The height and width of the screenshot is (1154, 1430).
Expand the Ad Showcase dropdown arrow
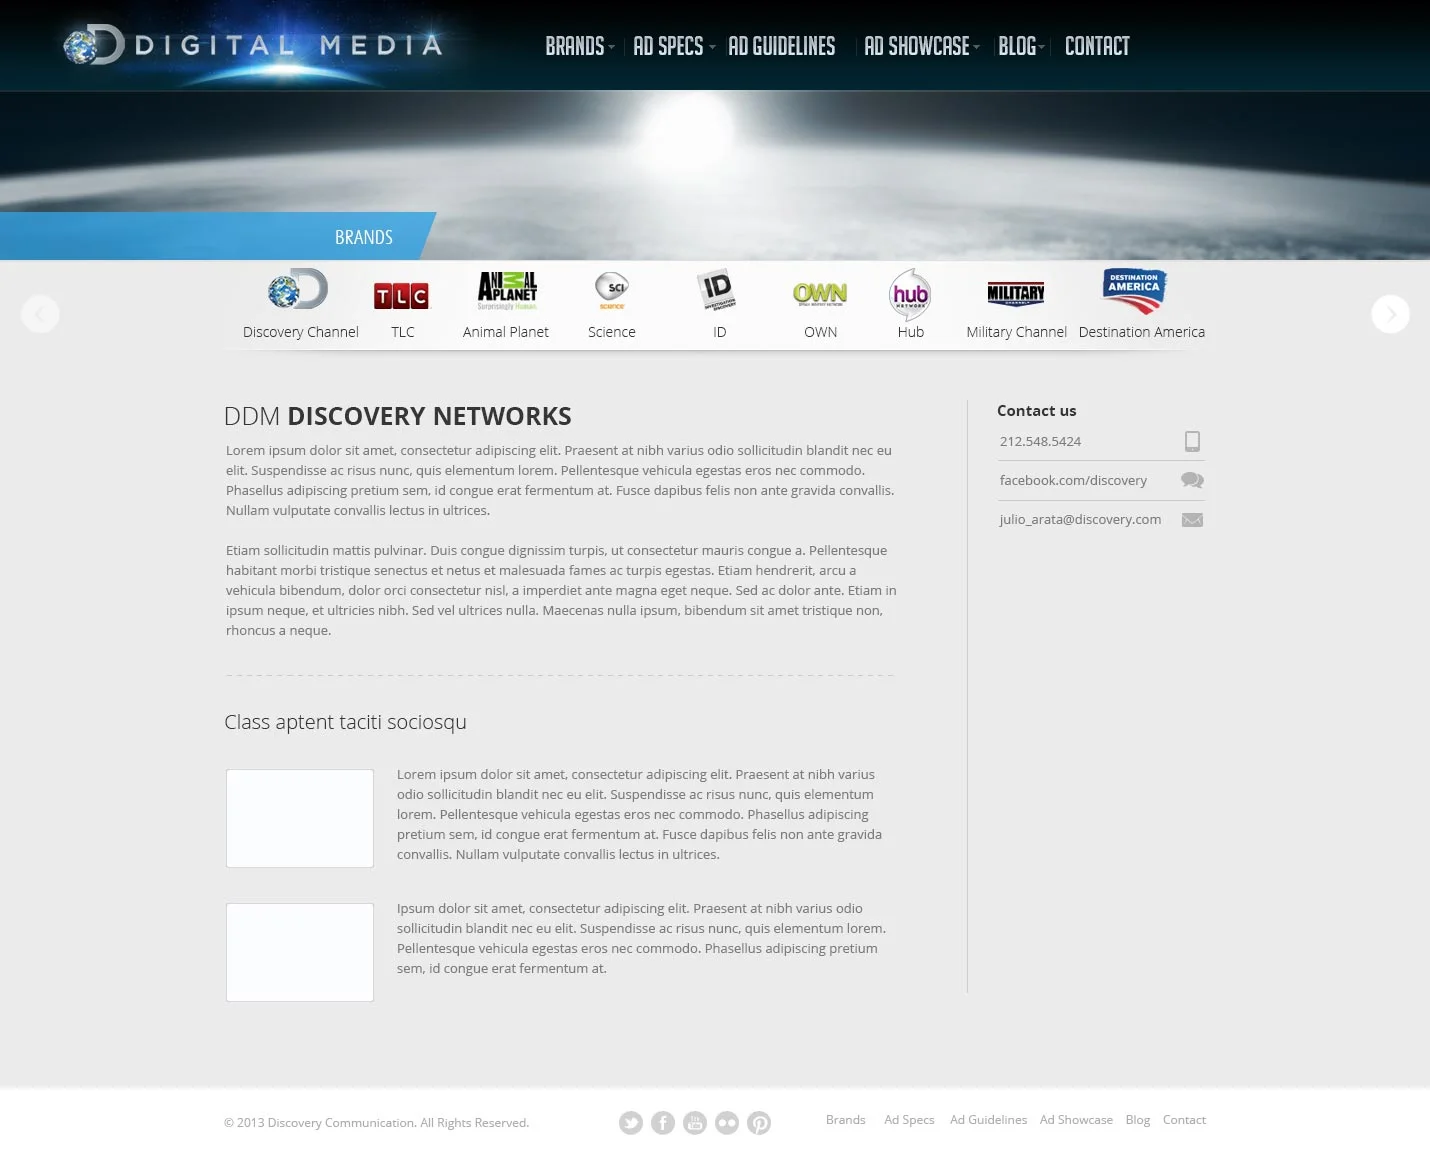(977, 47)
